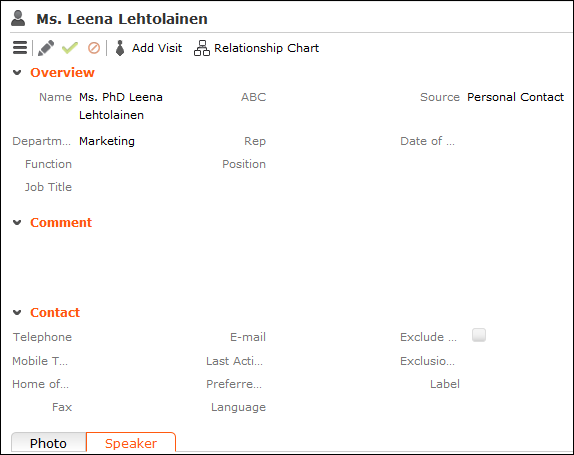
Task: Select the Speaker tab
Action: (x=131, y=443)
